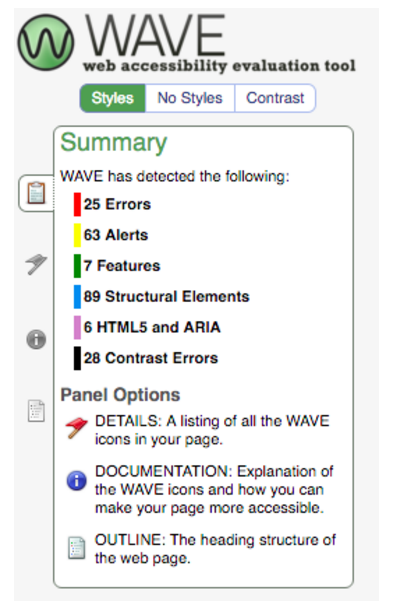Select the Styles view toggle
Image resolution: width=395 pixels, height=616 pixels.
point(113,98)
